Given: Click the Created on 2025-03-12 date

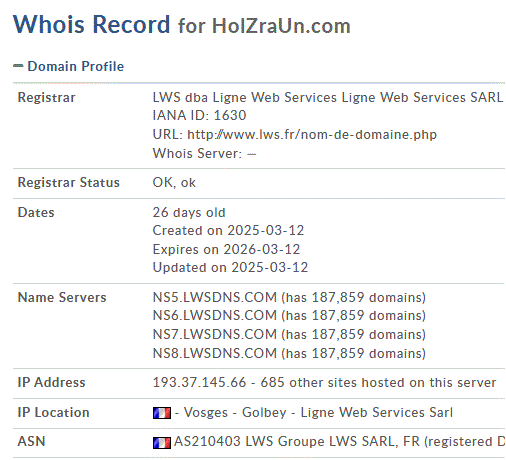Looking at the screenshot, I should [228, 230].
